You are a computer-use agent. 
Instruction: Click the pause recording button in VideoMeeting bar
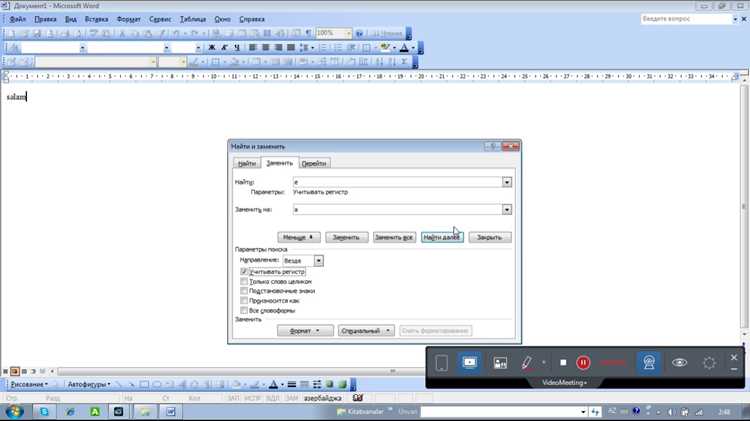point(583,363)
